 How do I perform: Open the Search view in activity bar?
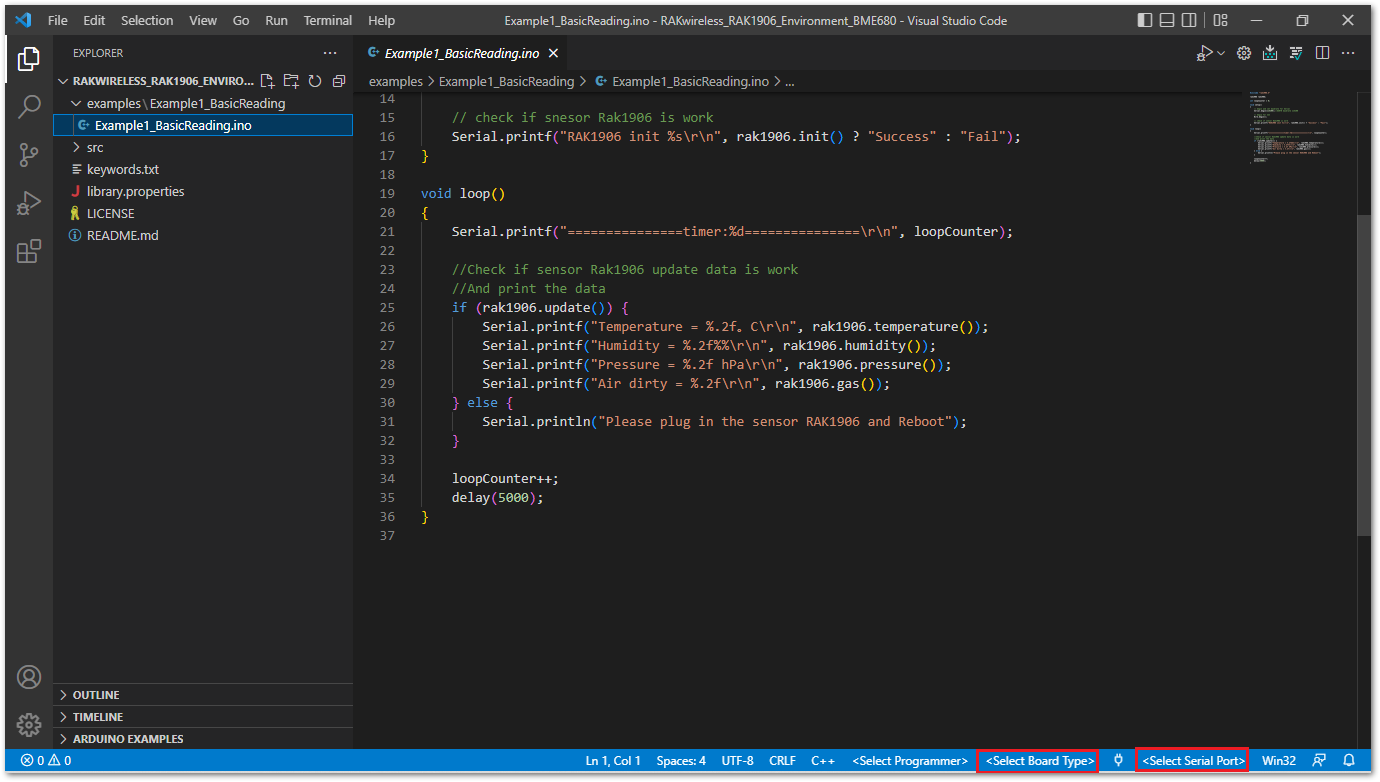point(29,106)
